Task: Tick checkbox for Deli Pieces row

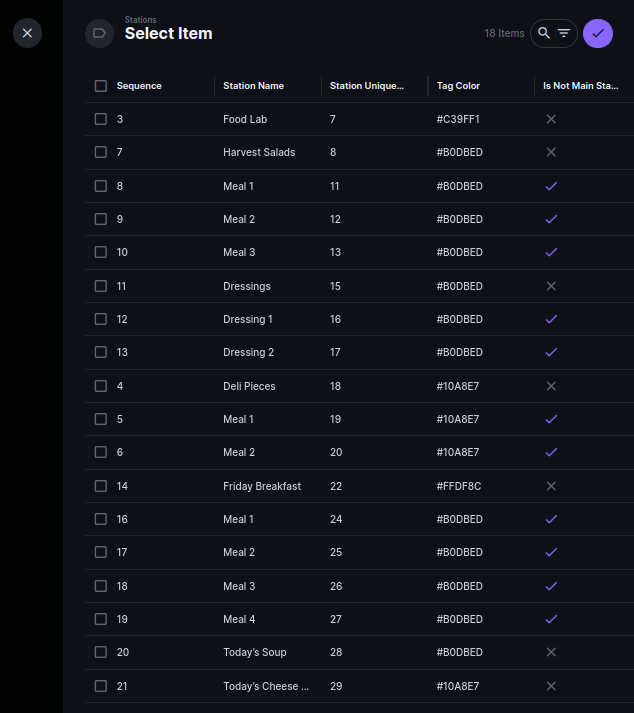Action: (101, 386)
